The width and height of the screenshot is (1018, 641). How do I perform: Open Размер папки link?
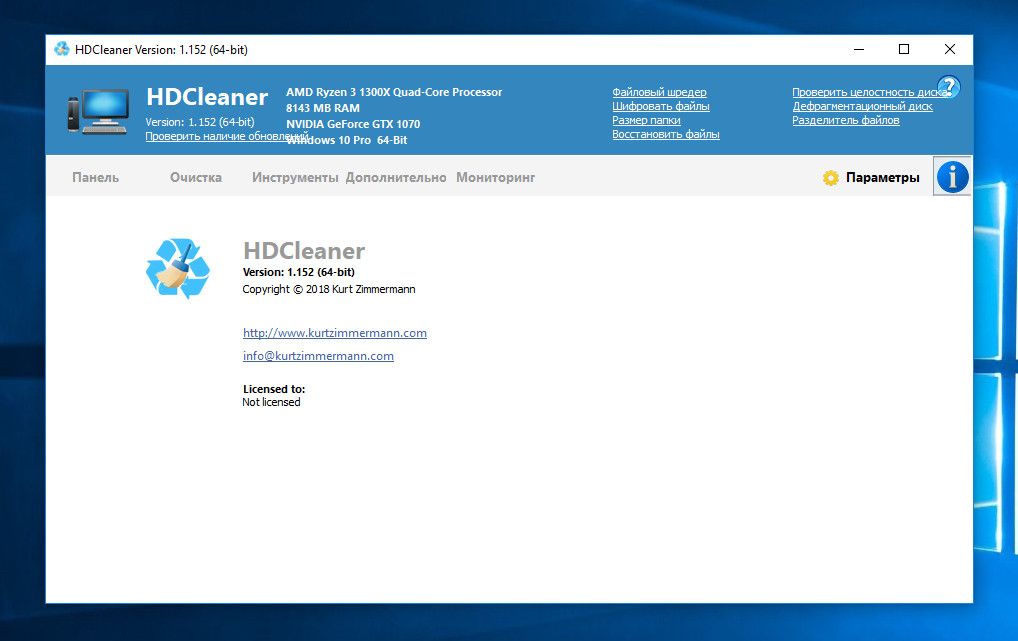click(646, 120)
